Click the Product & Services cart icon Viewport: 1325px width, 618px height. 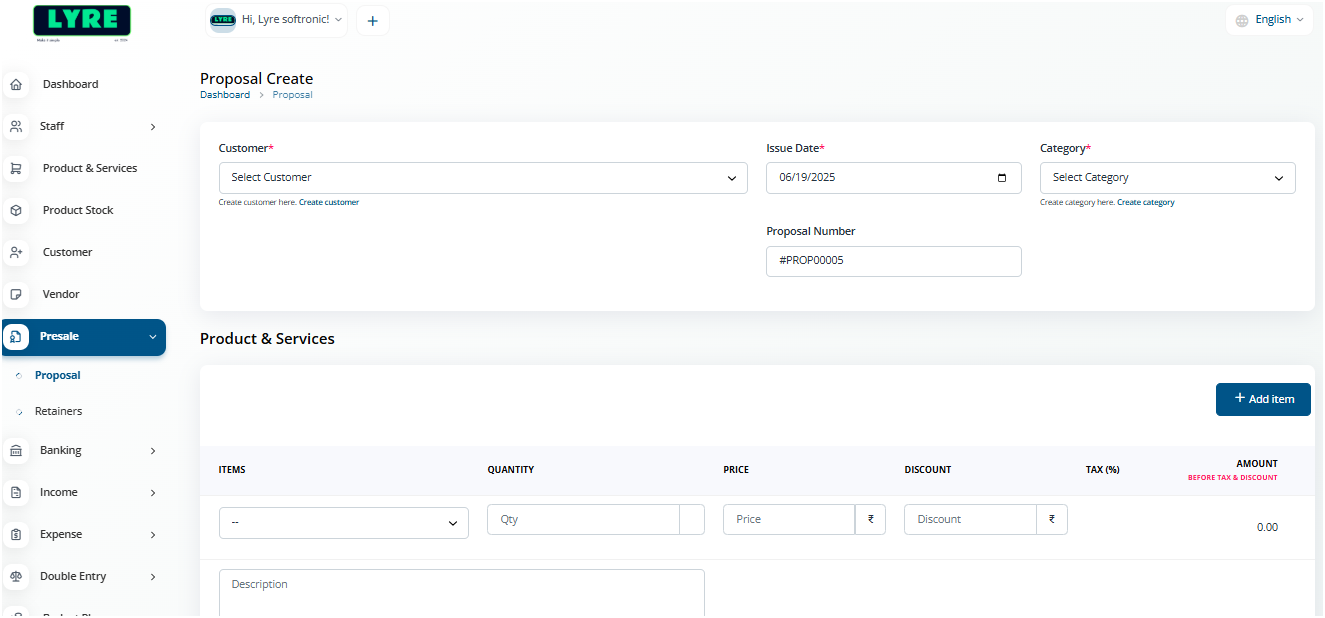[x=16, y=168]
